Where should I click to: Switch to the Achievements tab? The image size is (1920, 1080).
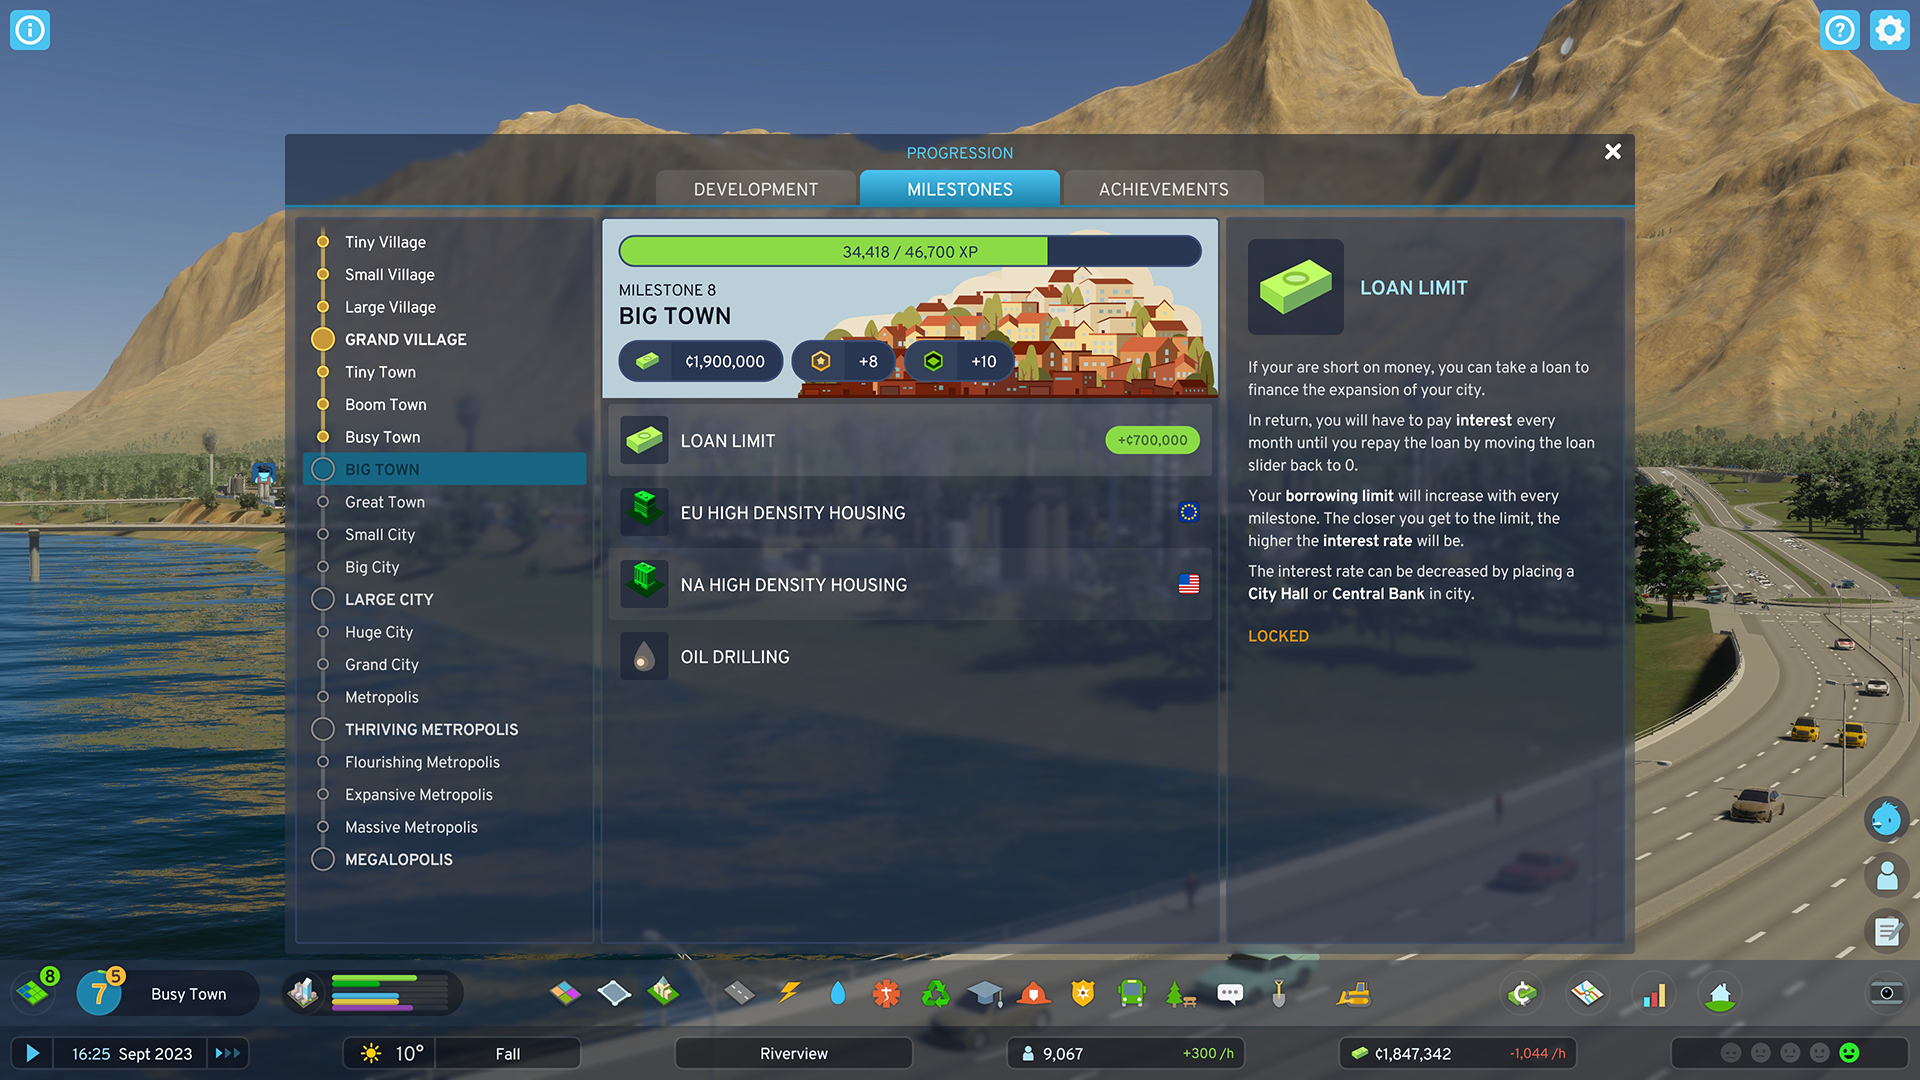coord(1163,189)
